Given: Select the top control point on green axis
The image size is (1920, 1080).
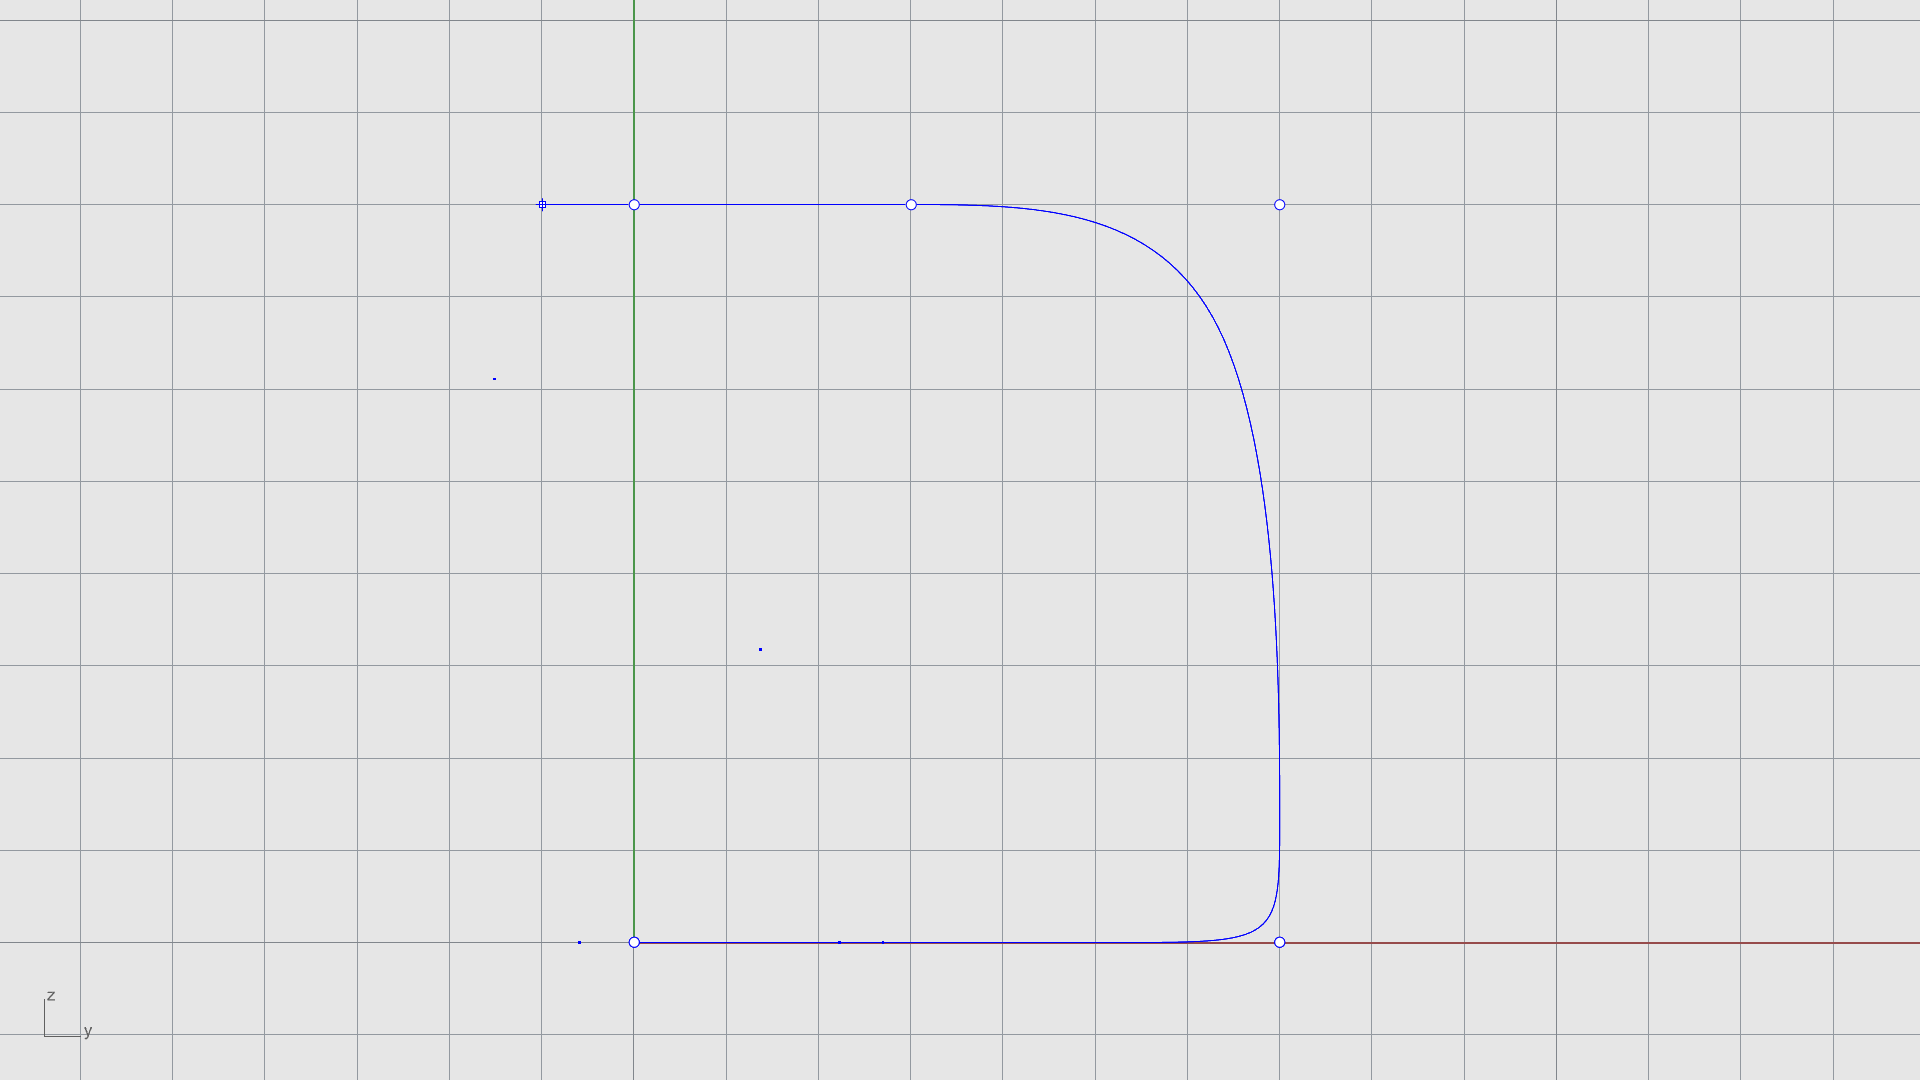Looking at the screenshot, I should [634, 205].
